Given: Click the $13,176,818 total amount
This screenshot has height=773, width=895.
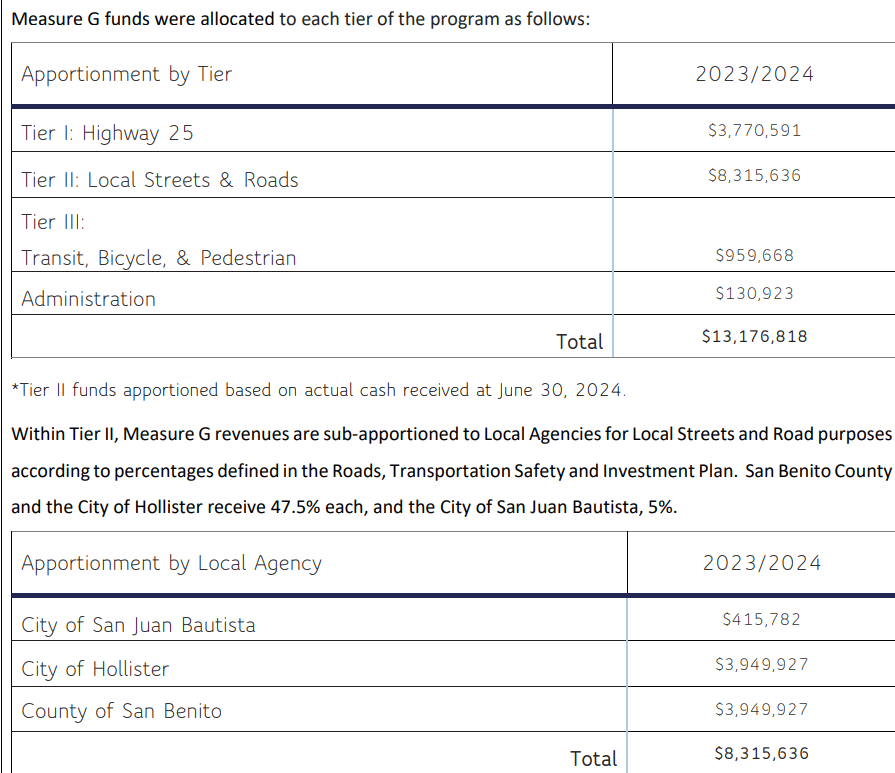Looking at the screenshot, I should pos(754,337).
